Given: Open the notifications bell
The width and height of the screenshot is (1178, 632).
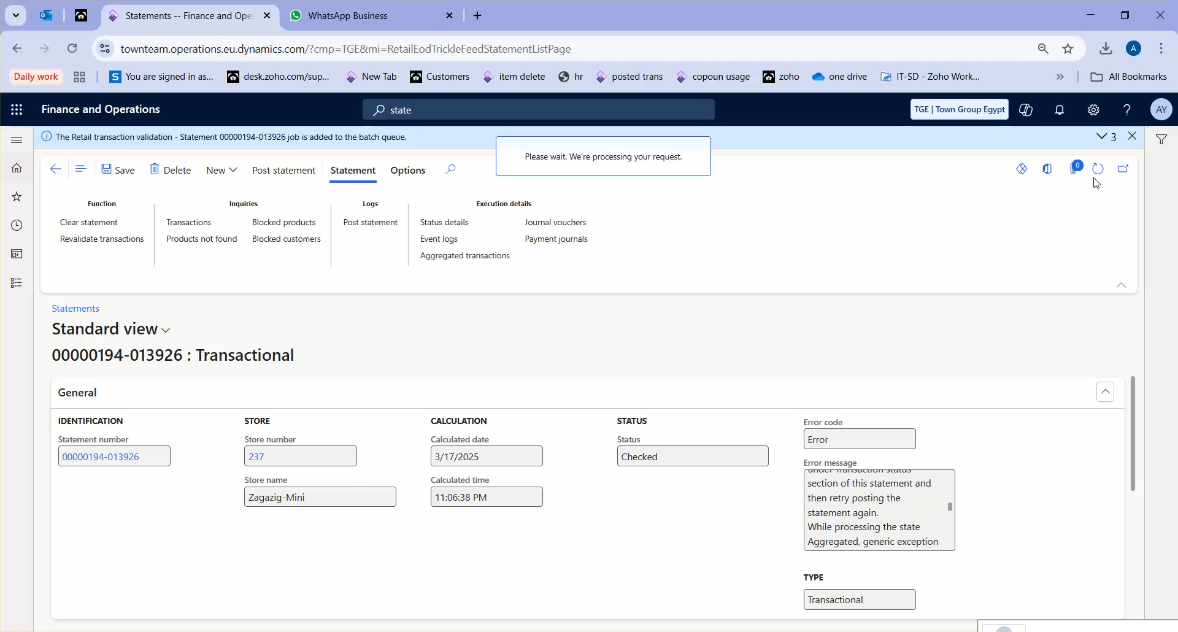Looking at the screenshot, I should [1059, 110].
